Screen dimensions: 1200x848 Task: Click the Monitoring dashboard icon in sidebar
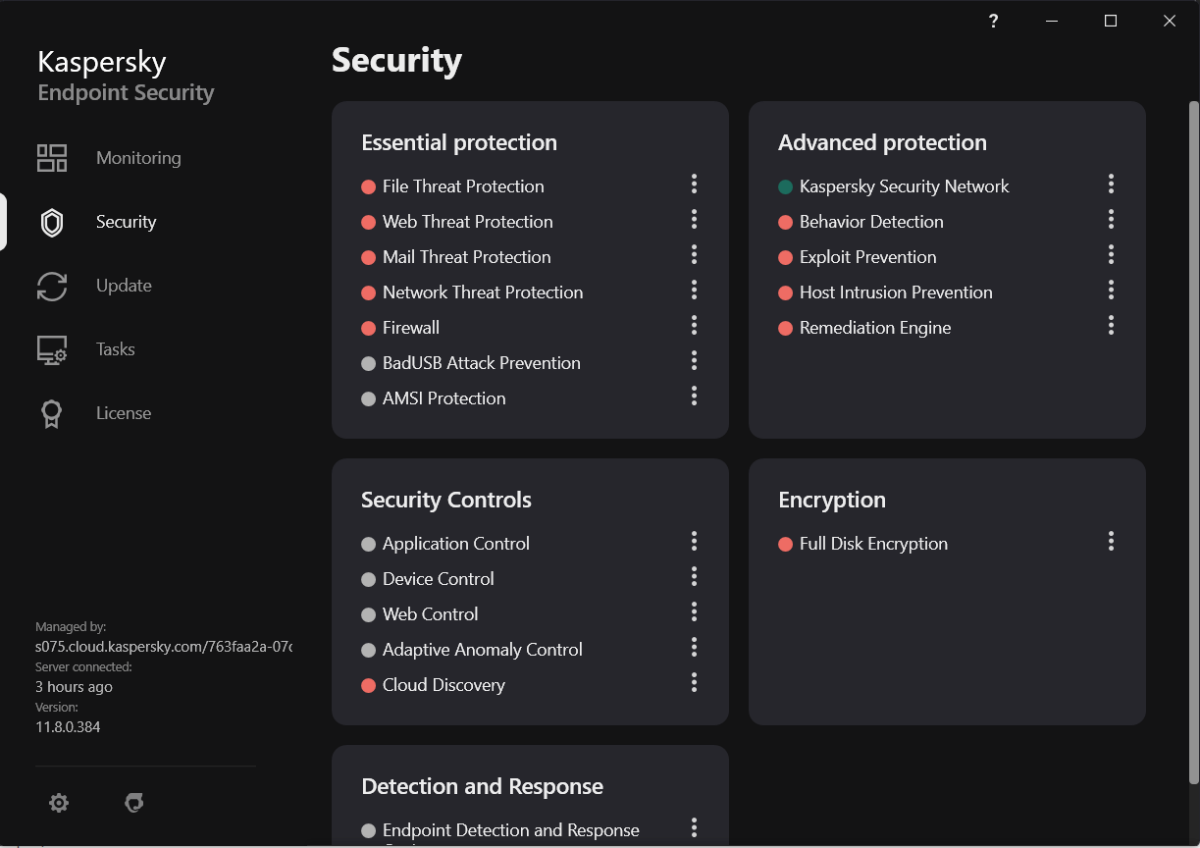coord(52,158)
